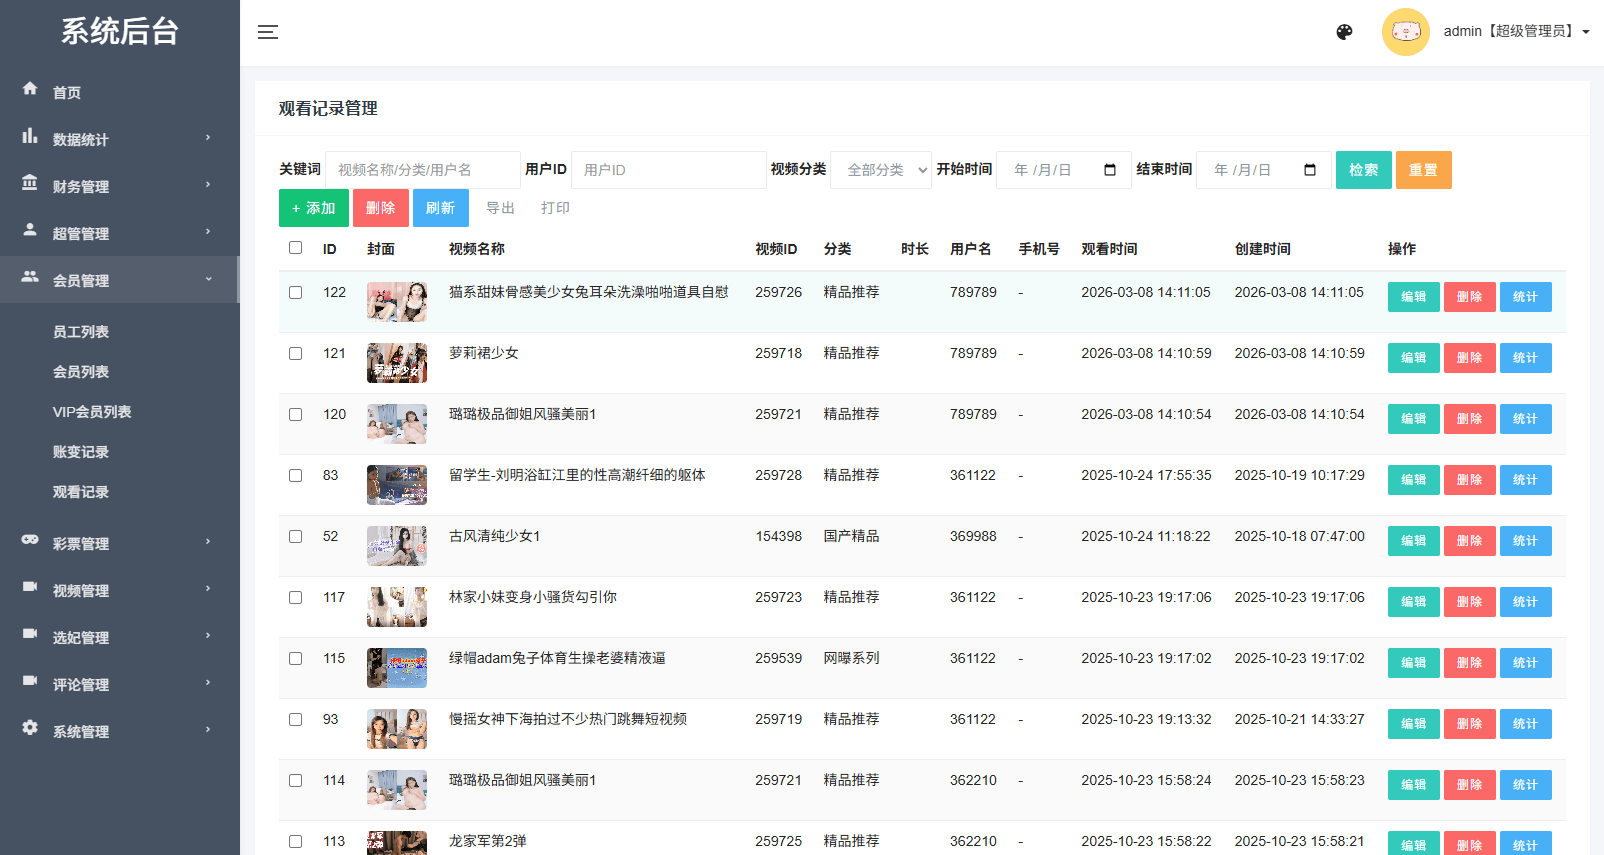Image resolution: width=1604 pixels, height=855 pixels.
Task: Expand the video management sidebar menu
Action: pos(119,591)
